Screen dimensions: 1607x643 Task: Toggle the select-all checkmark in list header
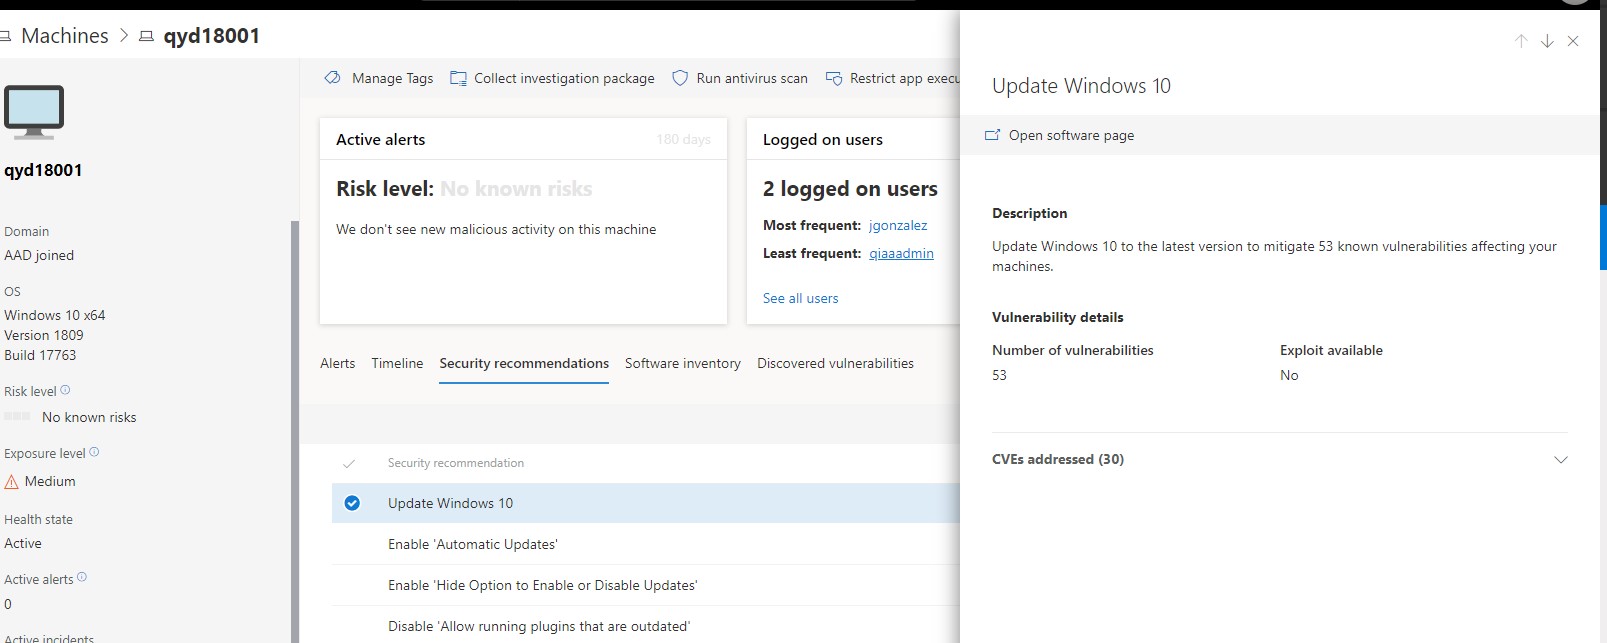point(349,463)
